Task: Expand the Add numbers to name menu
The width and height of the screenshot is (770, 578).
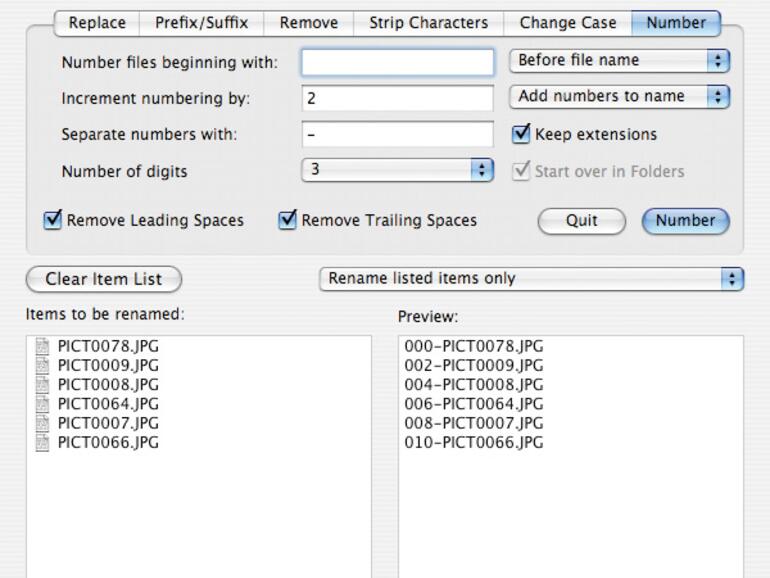Action: [x=619, y=97]
